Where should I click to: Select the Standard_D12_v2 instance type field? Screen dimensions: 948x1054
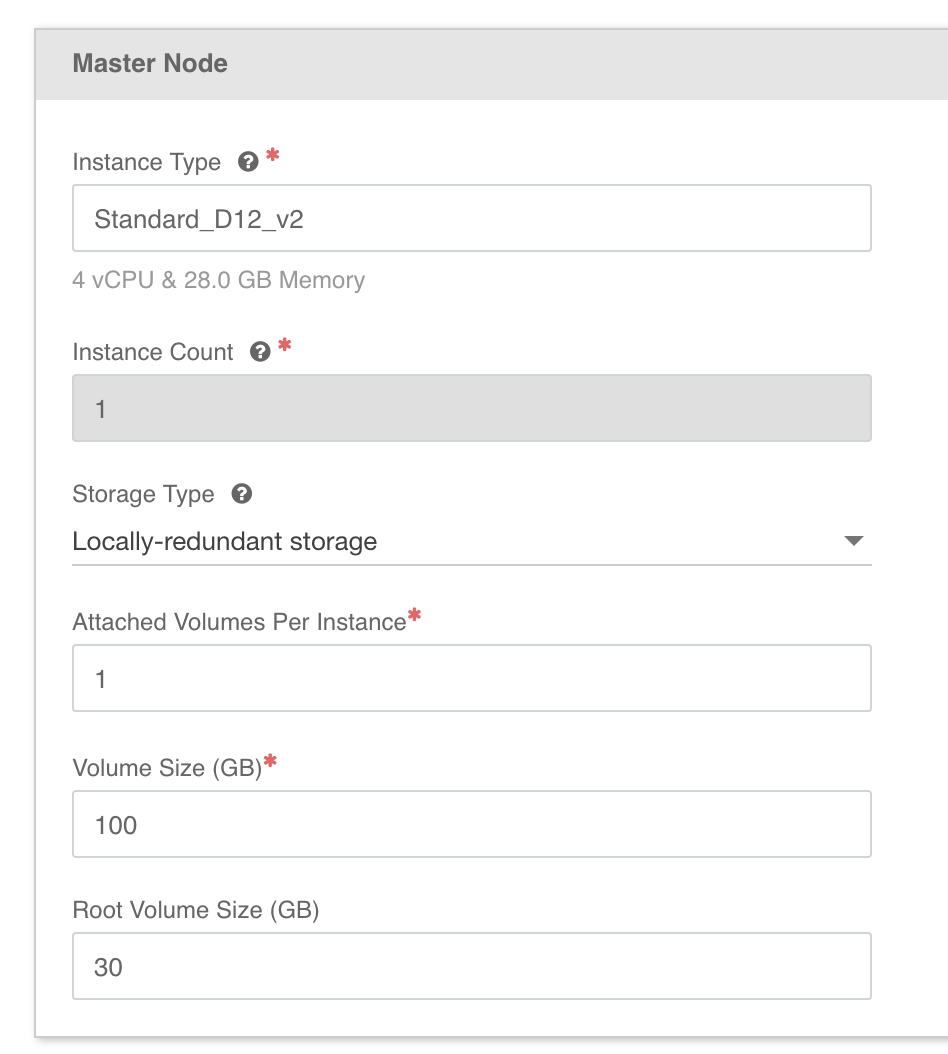coord(470,218)
